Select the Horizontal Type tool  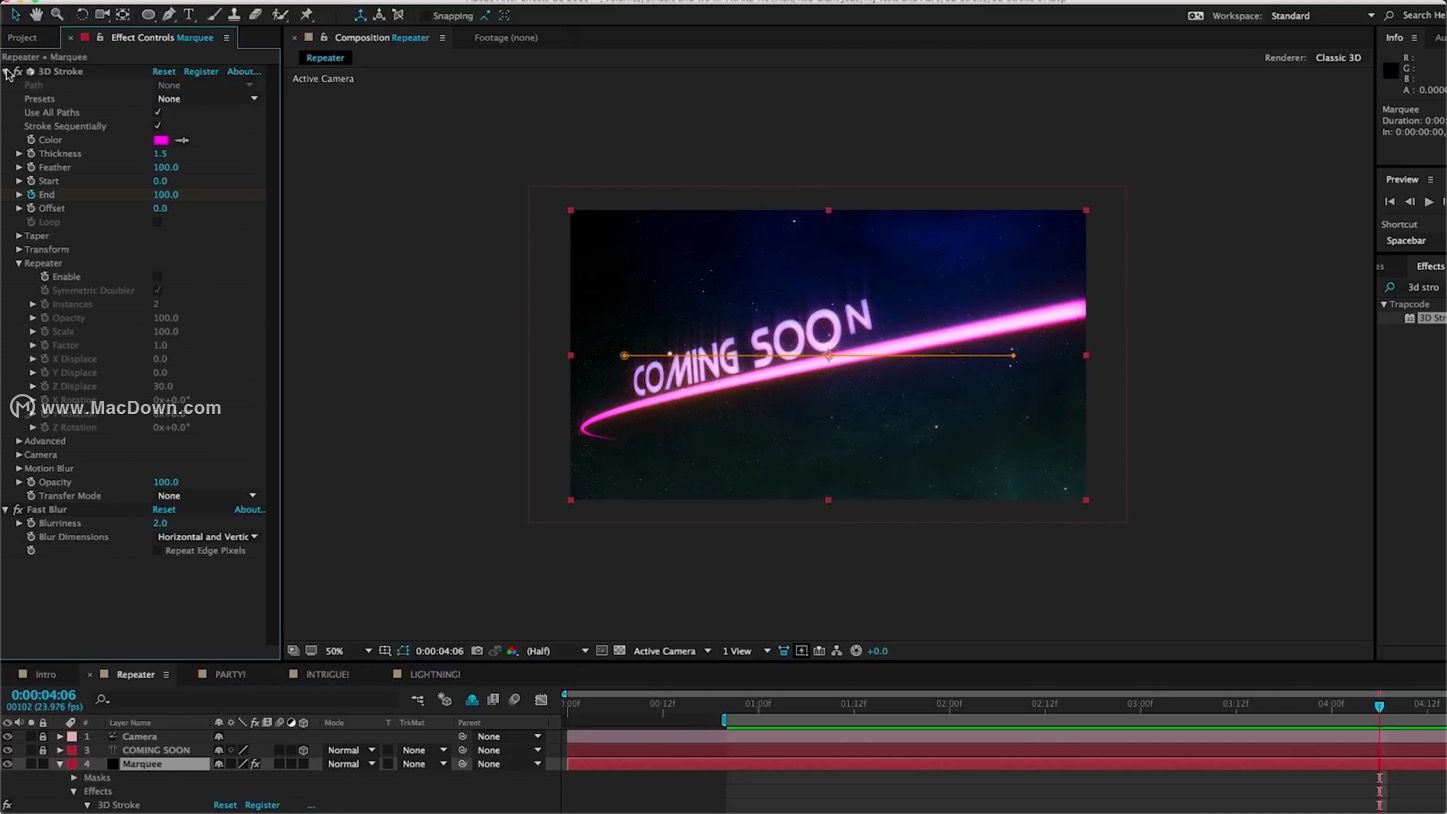pos(189,14)
